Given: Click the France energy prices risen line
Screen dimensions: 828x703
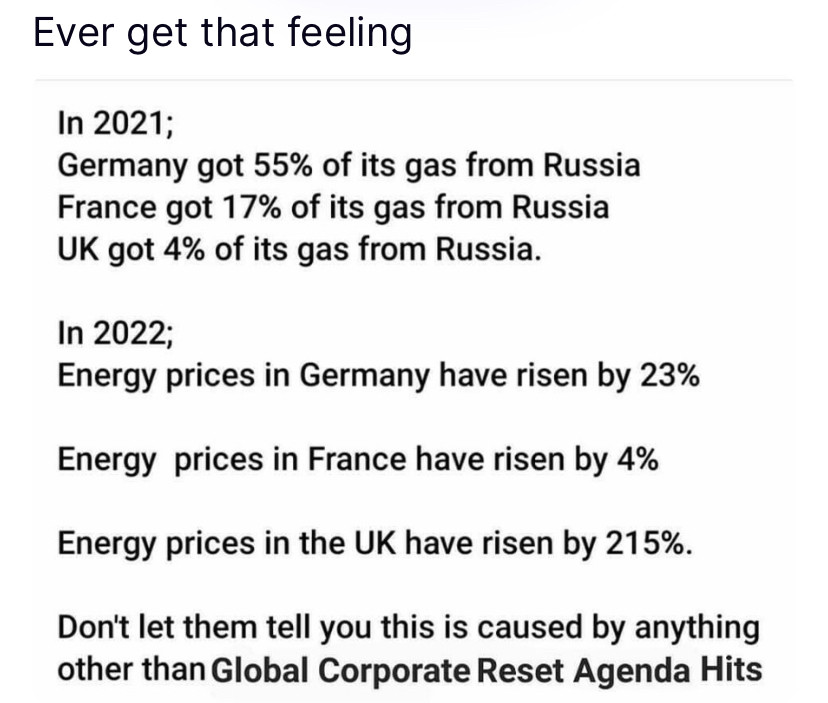Looking at the screenshot, I should pos(357,461).
